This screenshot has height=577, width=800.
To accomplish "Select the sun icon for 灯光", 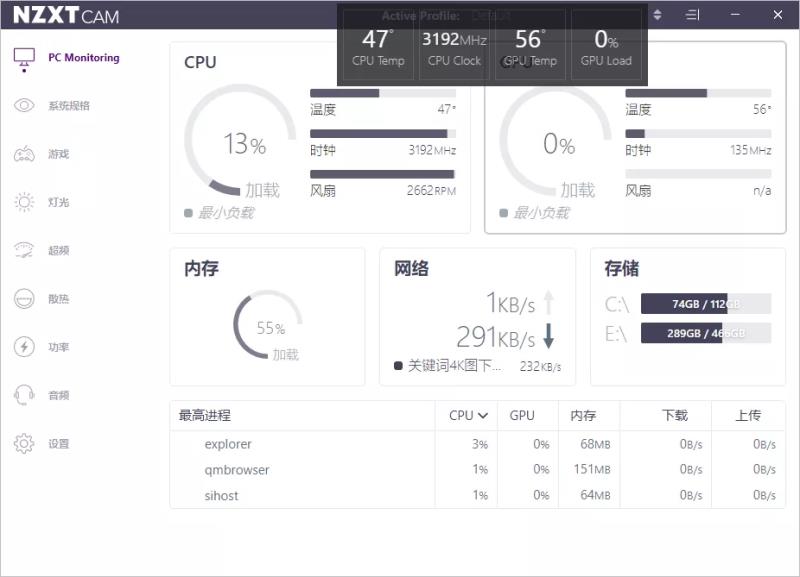I will [24, 202].
